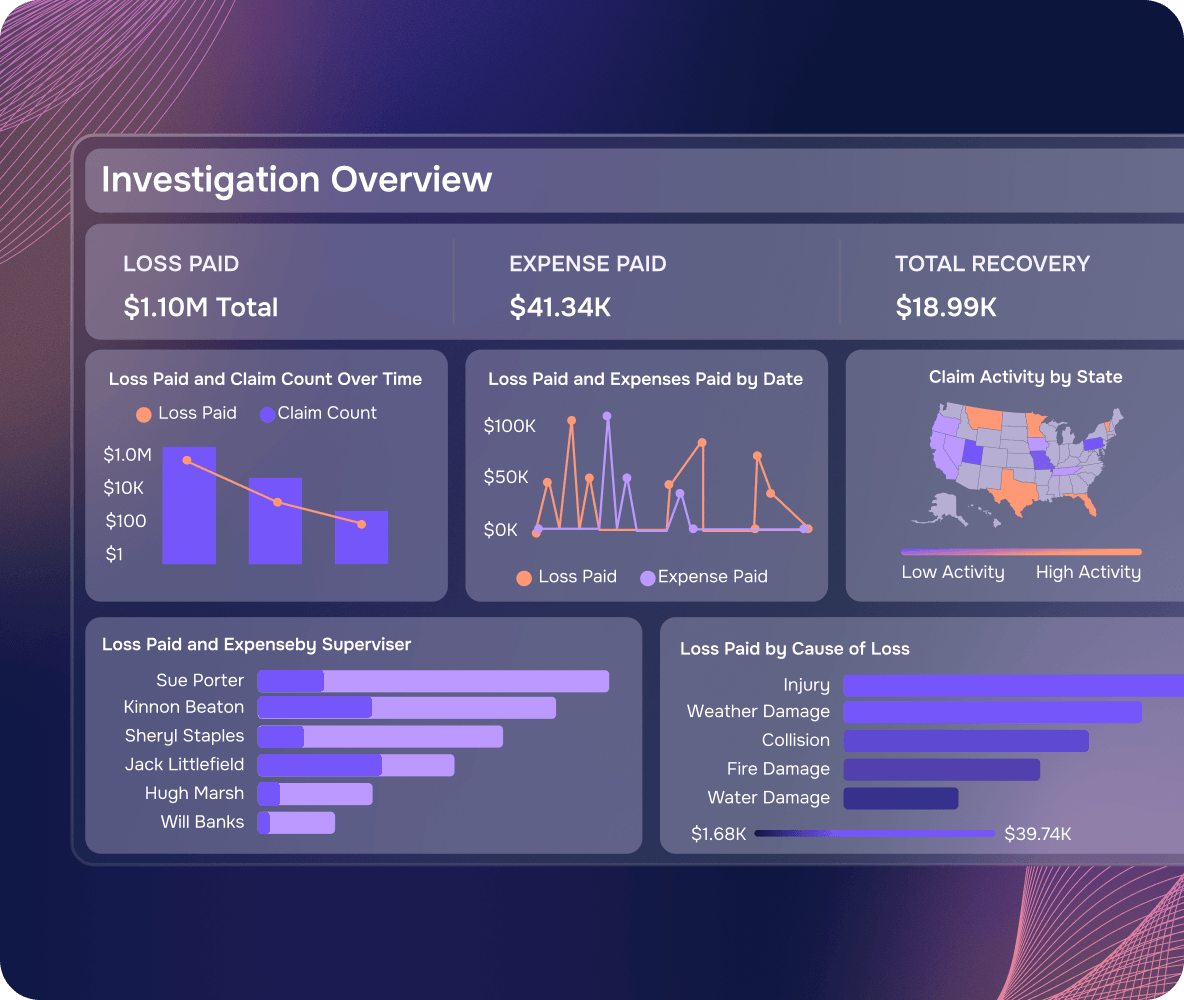
Task: Select the TOTAL RECOVERY label
Action: (x=992, y=264)
